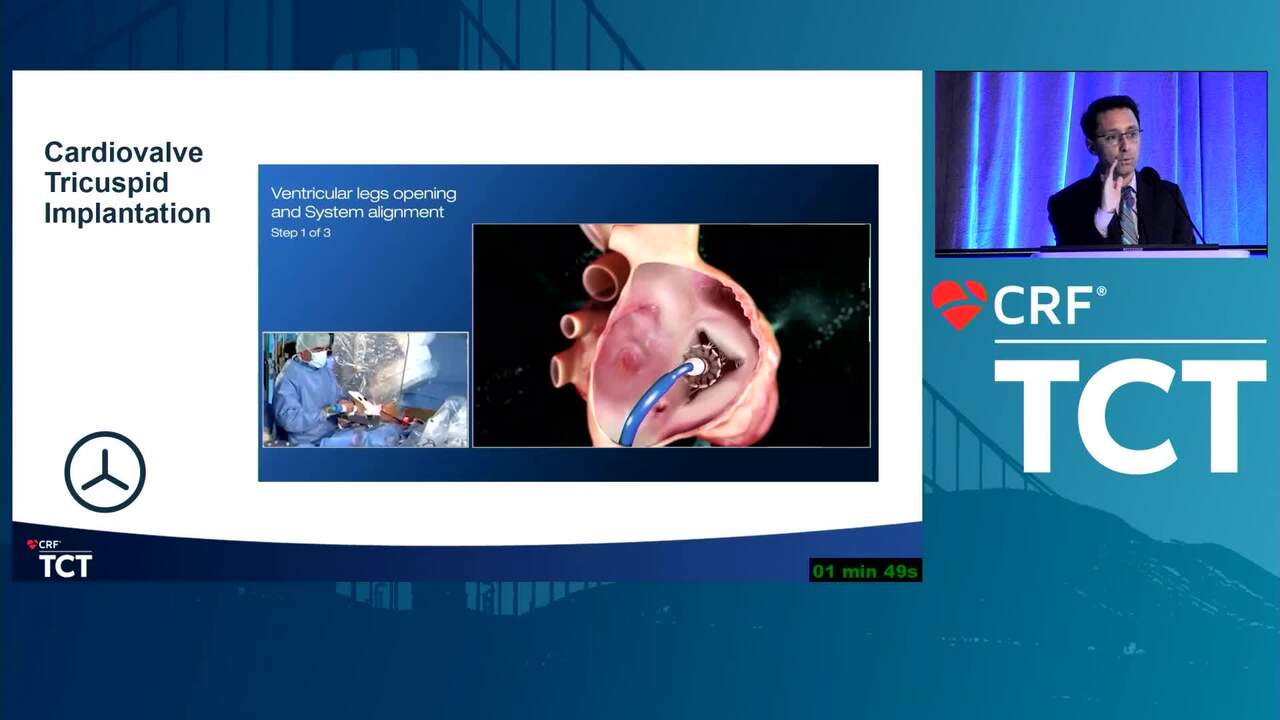Click the green 01 min 49s timer
Screen dimensions: 1280x720
pyautogui.click(x=865, y=571)
